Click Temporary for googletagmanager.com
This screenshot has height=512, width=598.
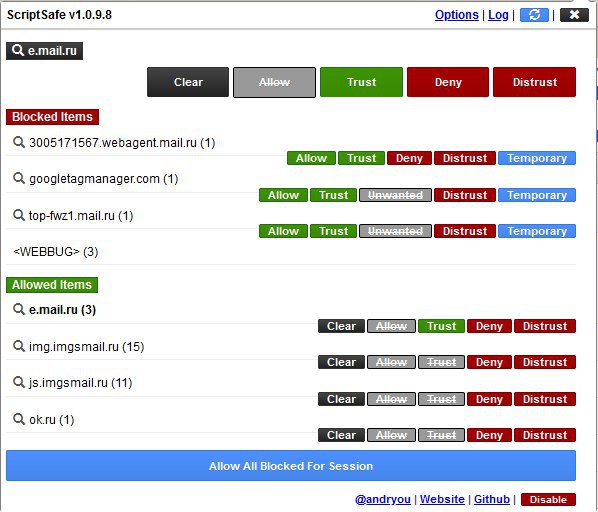[x=537, y=195]
